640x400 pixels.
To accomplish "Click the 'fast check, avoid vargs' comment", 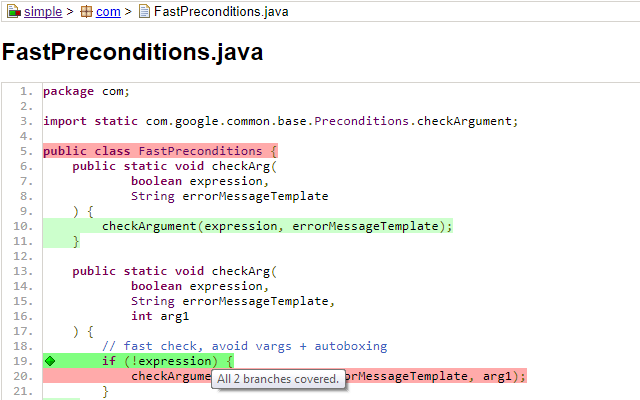I will pos(244,346).
